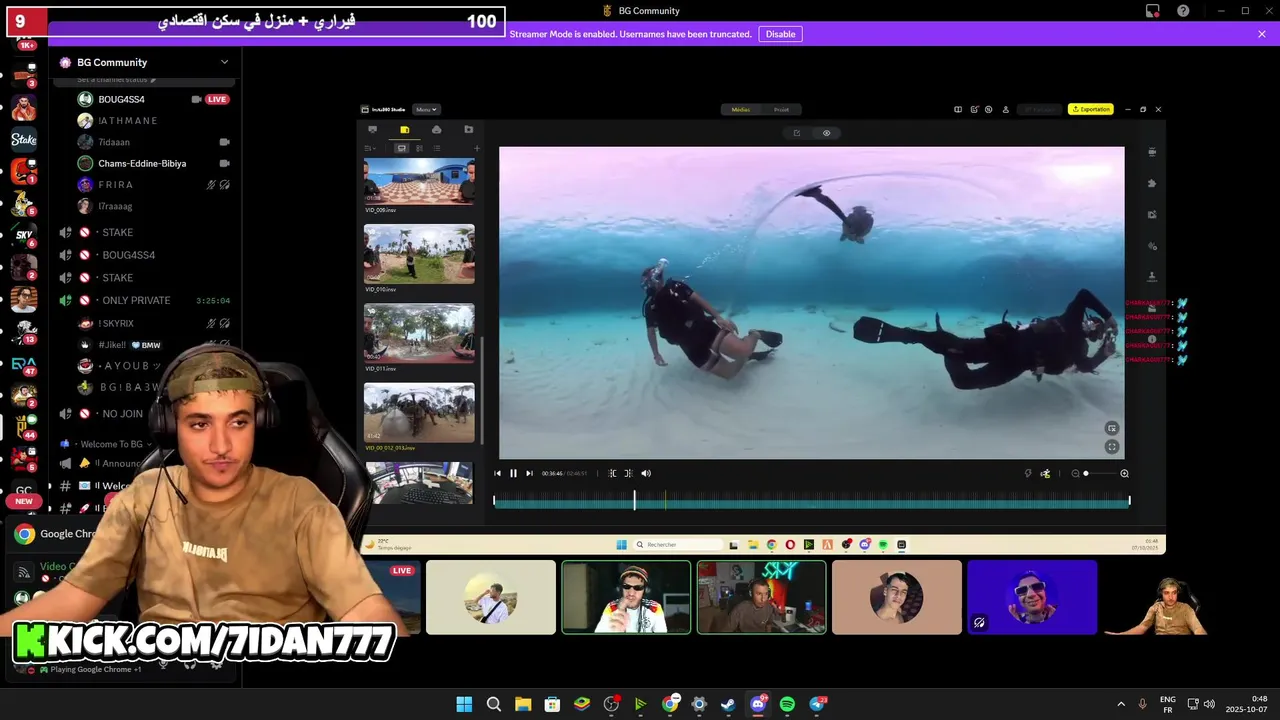Click the timeline playhead marker
1280x720 pixels.
point(634,500)
